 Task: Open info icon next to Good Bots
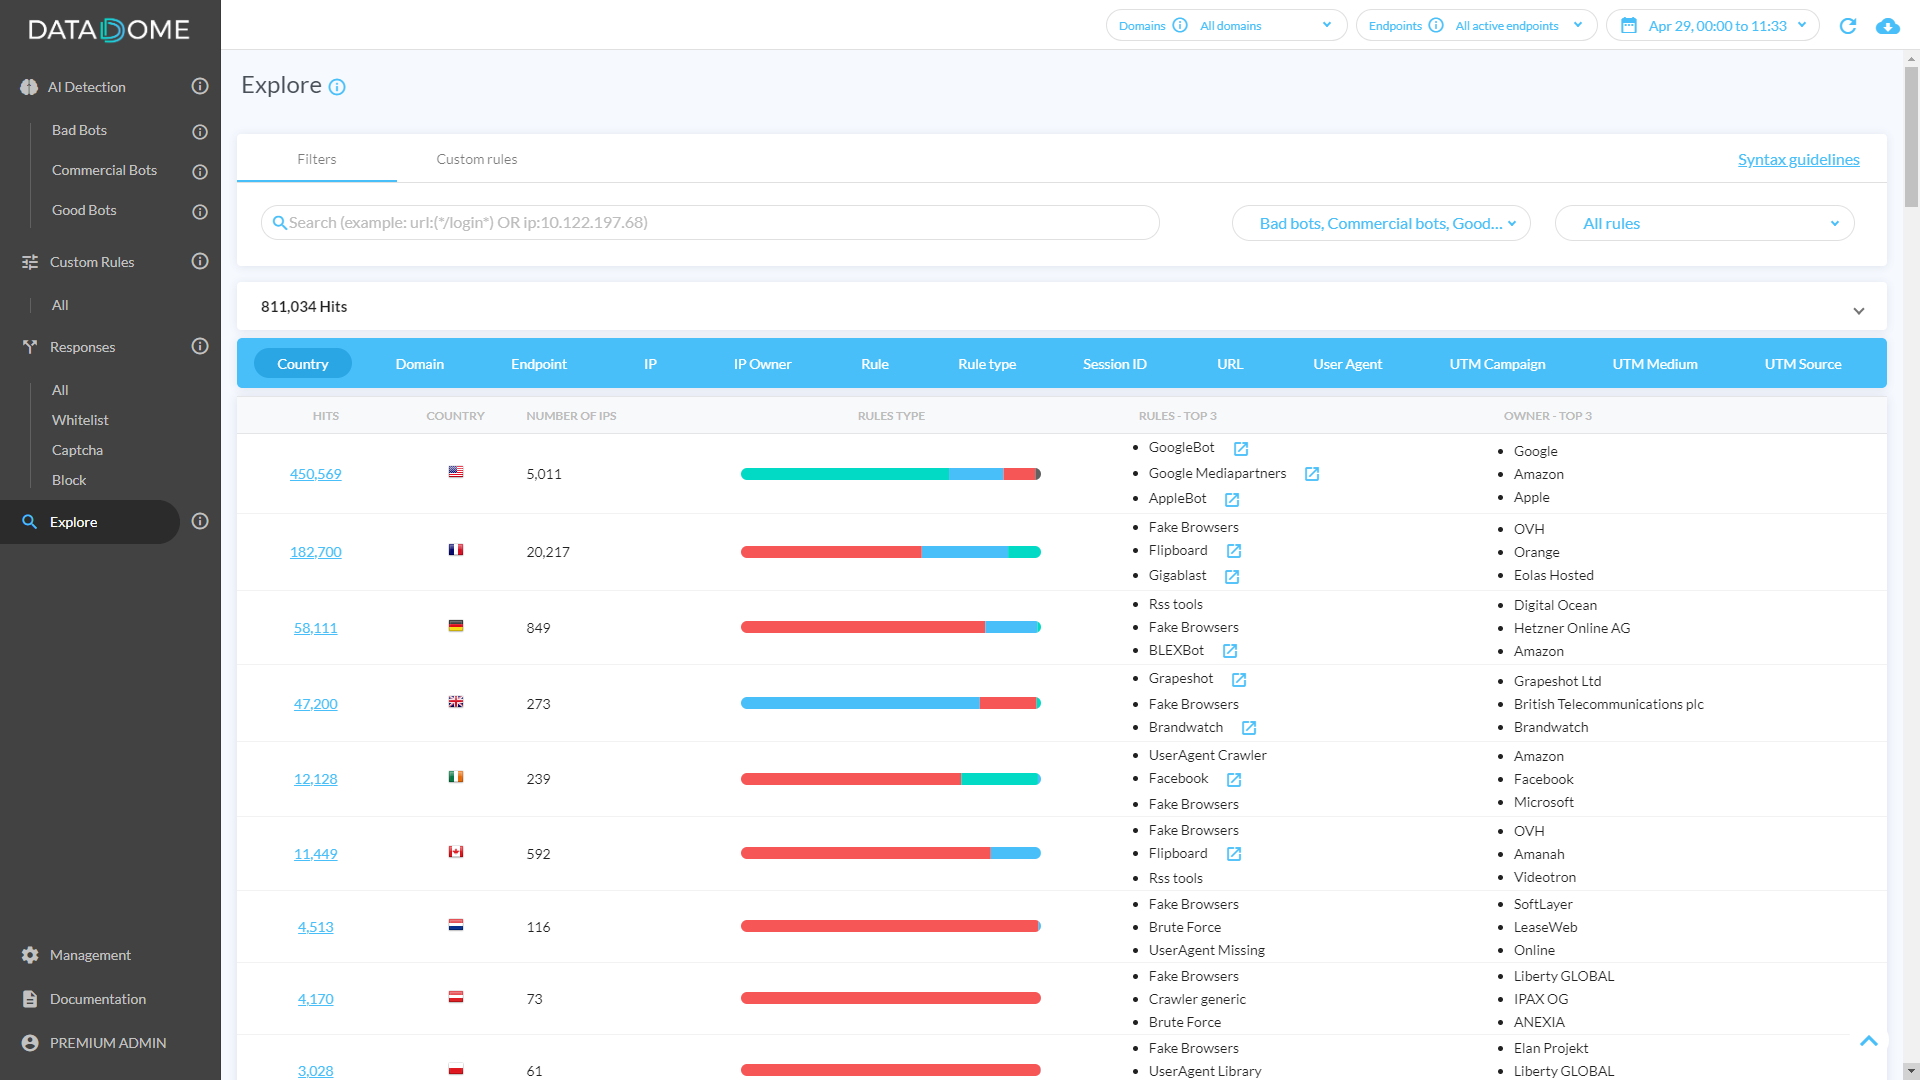200,211
